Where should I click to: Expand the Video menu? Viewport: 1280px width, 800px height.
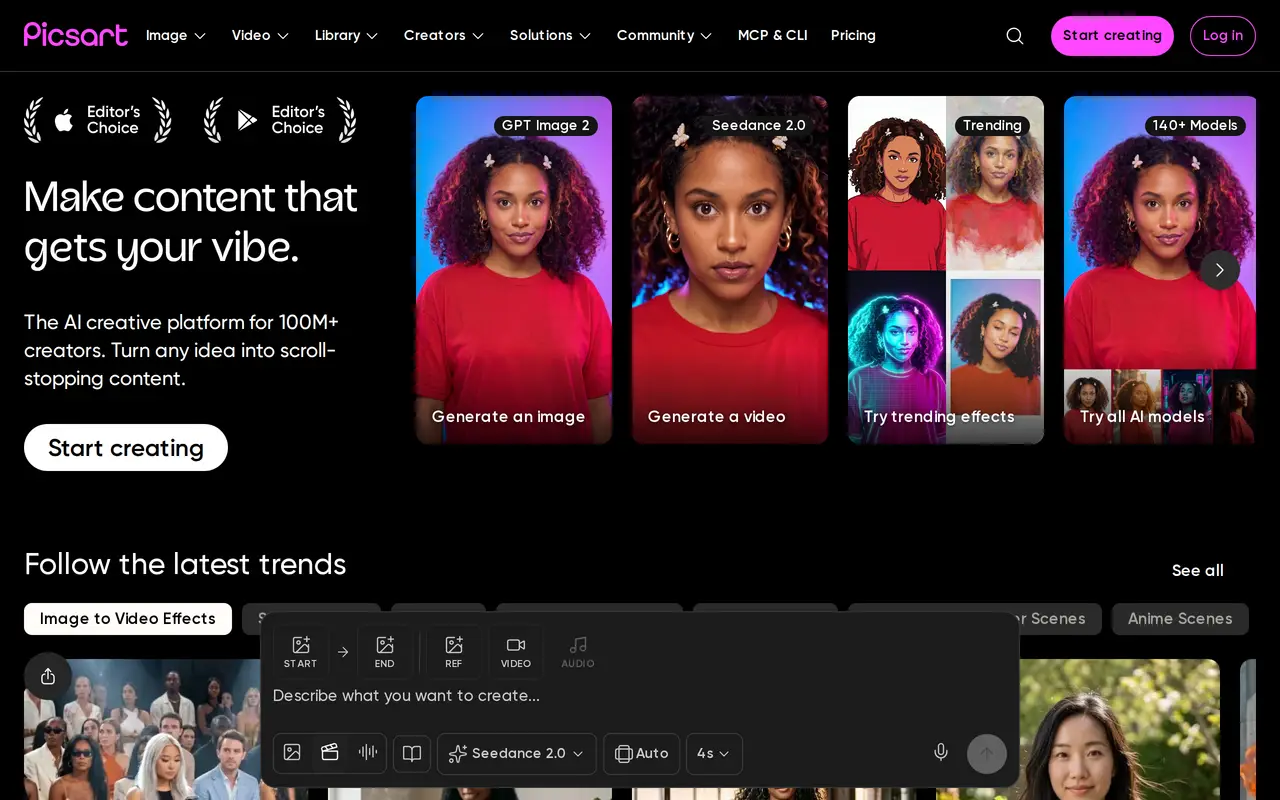pyautogui.click(x=260, y=36)
